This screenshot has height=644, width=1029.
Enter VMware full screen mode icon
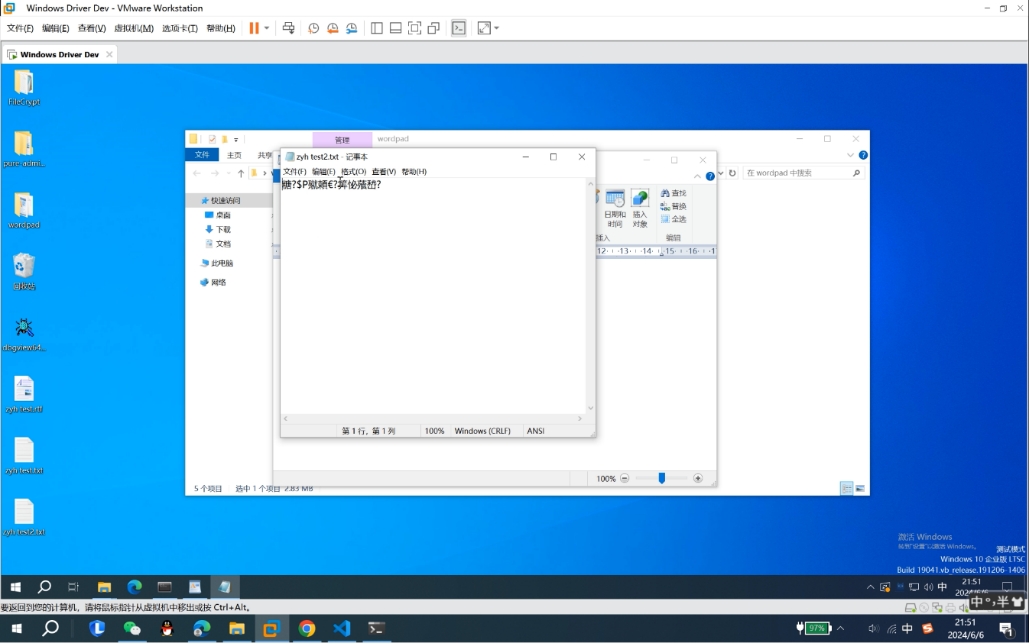[x=414, y=28]
